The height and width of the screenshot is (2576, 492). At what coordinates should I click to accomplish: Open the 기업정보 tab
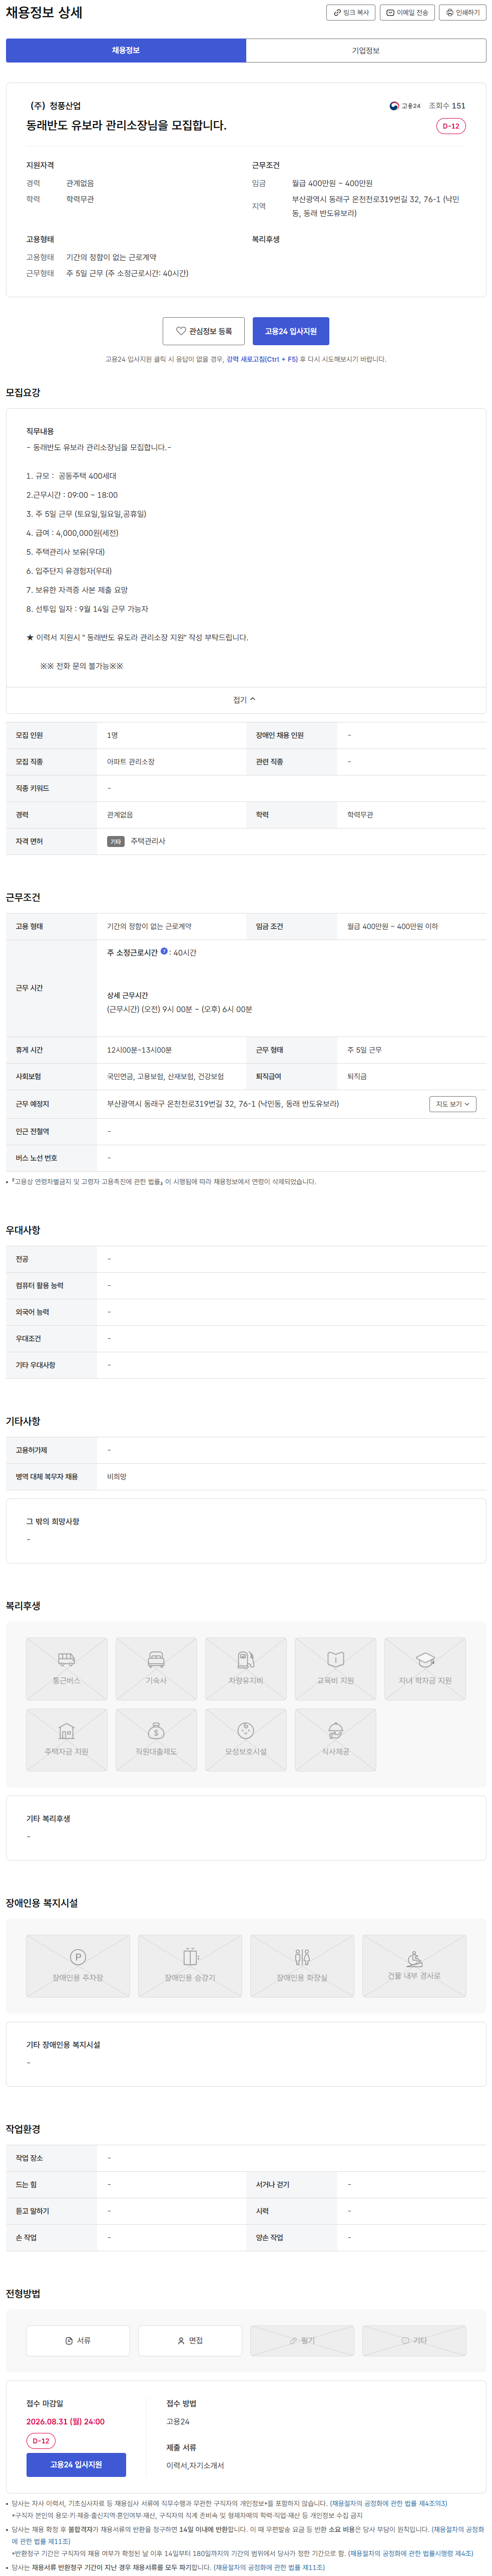coord(366,50)
